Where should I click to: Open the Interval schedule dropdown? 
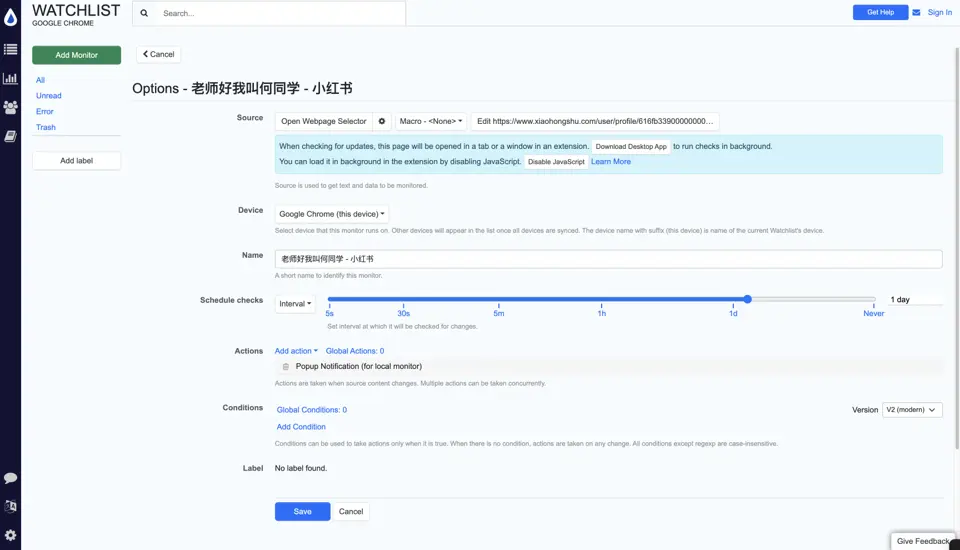295,303
